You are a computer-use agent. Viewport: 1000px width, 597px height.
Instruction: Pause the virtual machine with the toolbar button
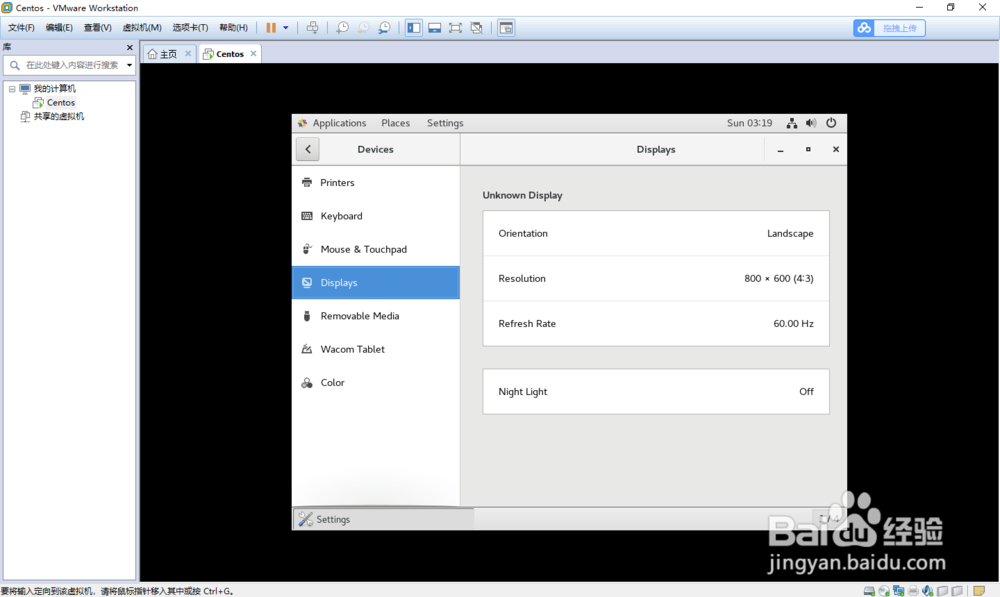point(271,27)
